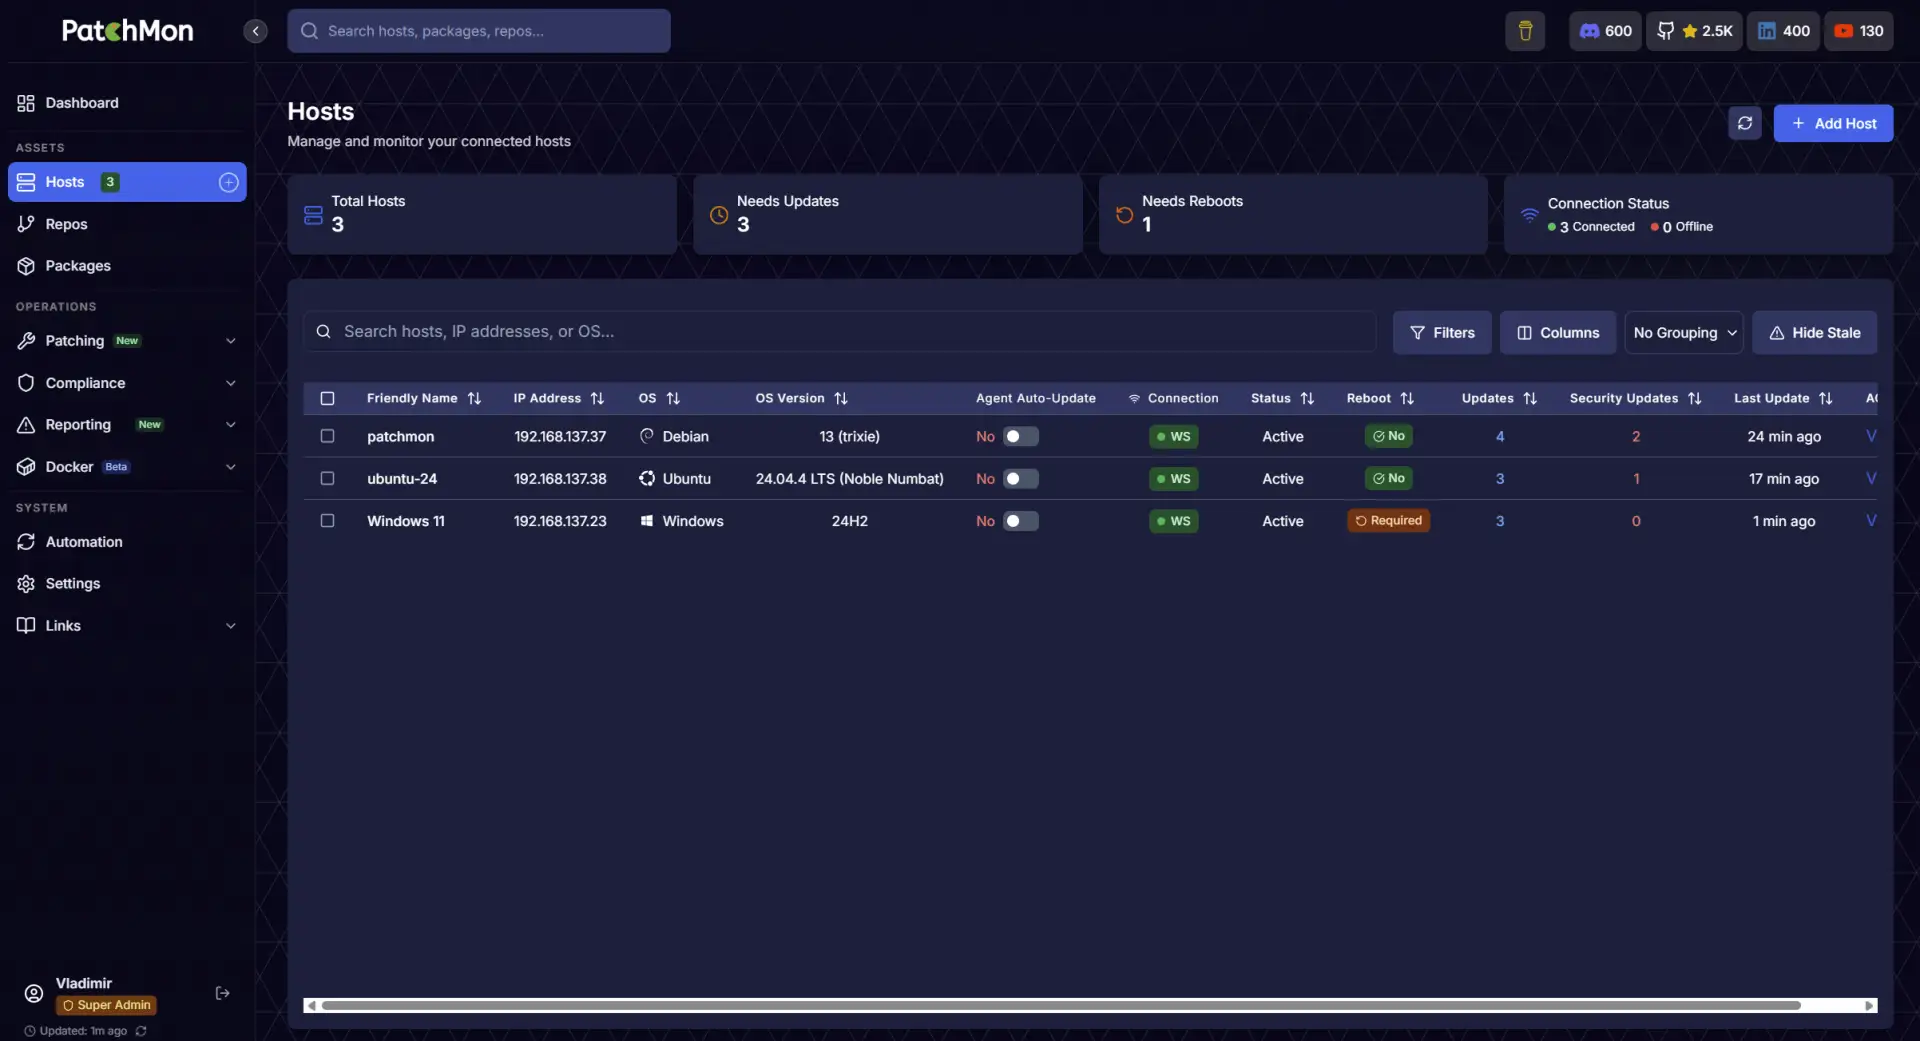The width and height of the screenshot is (1920, 1041).
Task: Tick the select-all hosts checkbox in header
Action: coord(327,398)
